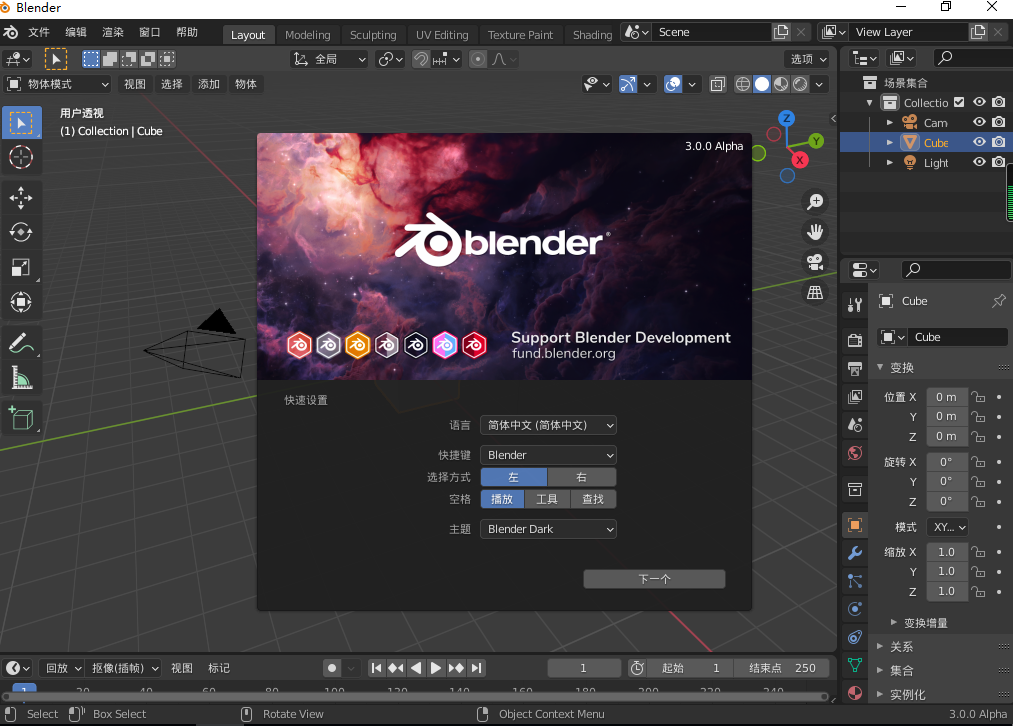Select the Move tool in left toolbar
1013x726 pixels.
(x=21, y=198)
